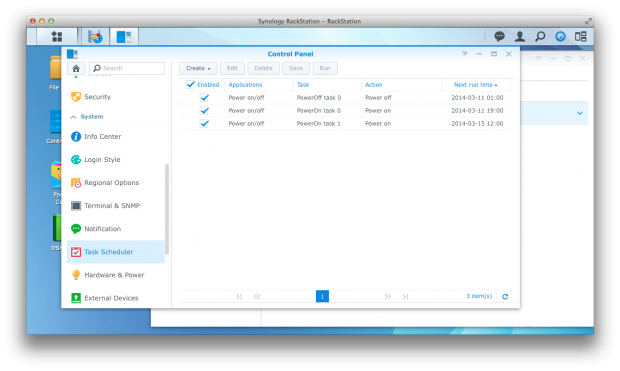Click the Power off action cell
Viewport: 620px width, 371px height.
(x=378, y=98)
